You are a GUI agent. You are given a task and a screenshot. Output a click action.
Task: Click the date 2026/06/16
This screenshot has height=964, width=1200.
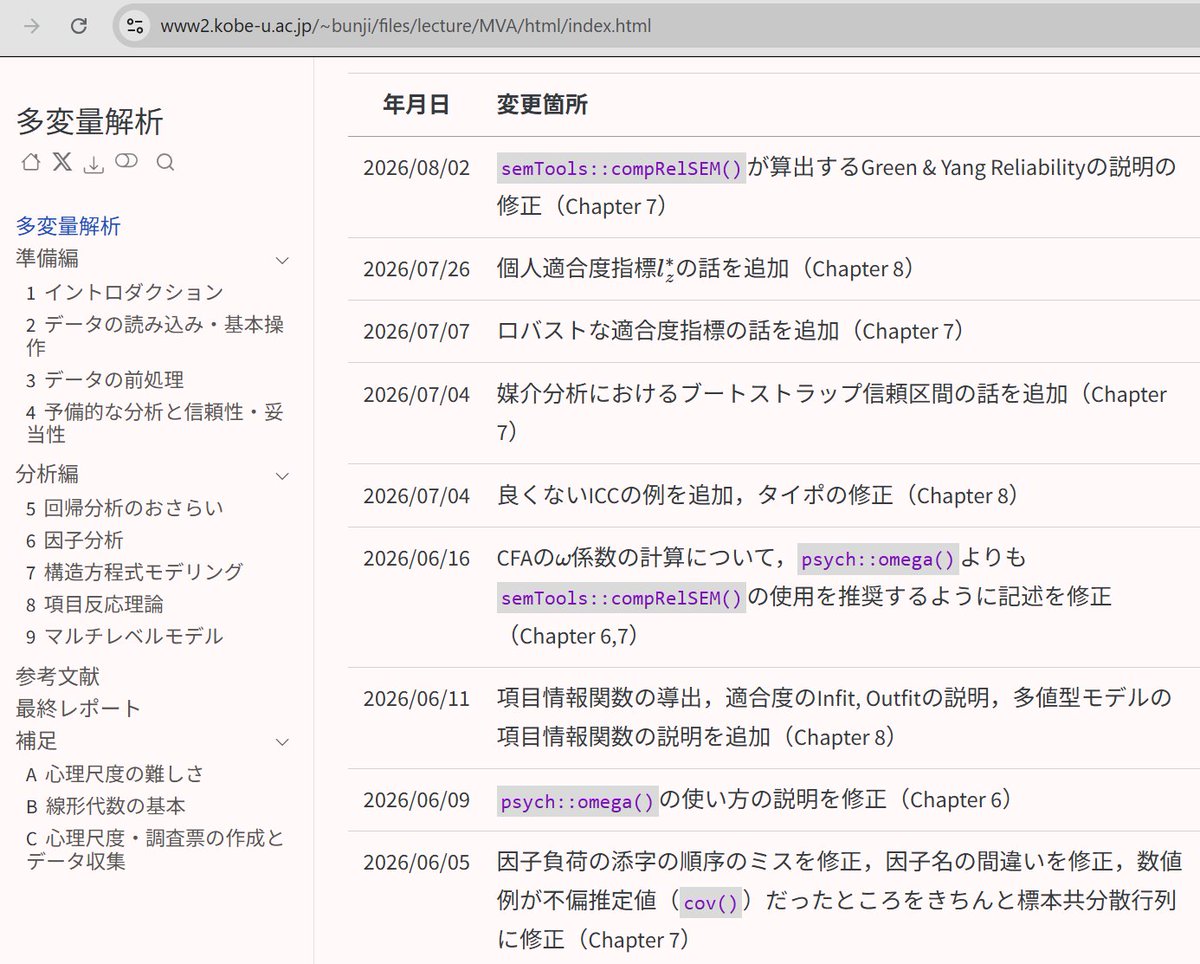[x=416, y=557]
